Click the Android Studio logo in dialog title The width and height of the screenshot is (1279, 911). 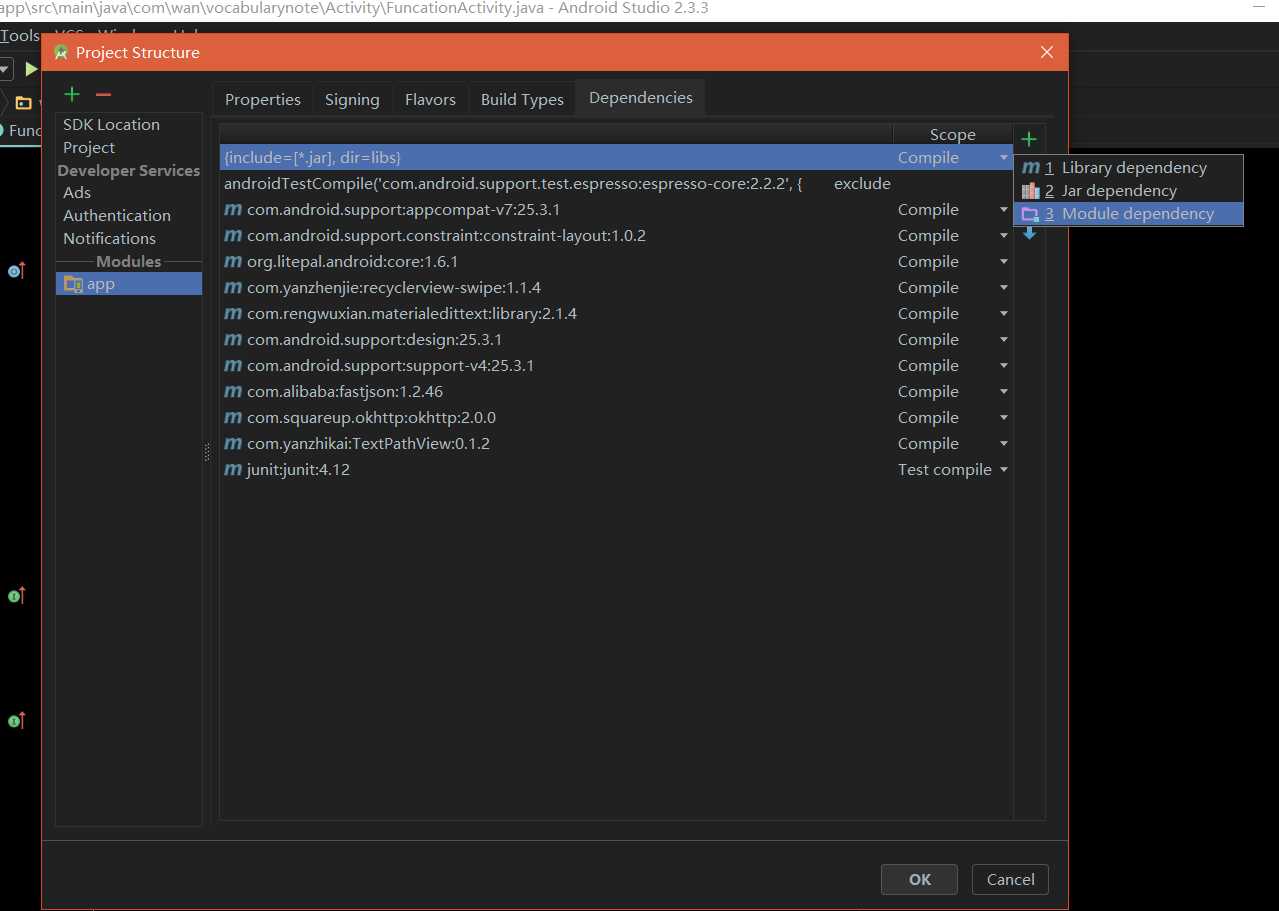pyautogui.click(x=61, y=52)
